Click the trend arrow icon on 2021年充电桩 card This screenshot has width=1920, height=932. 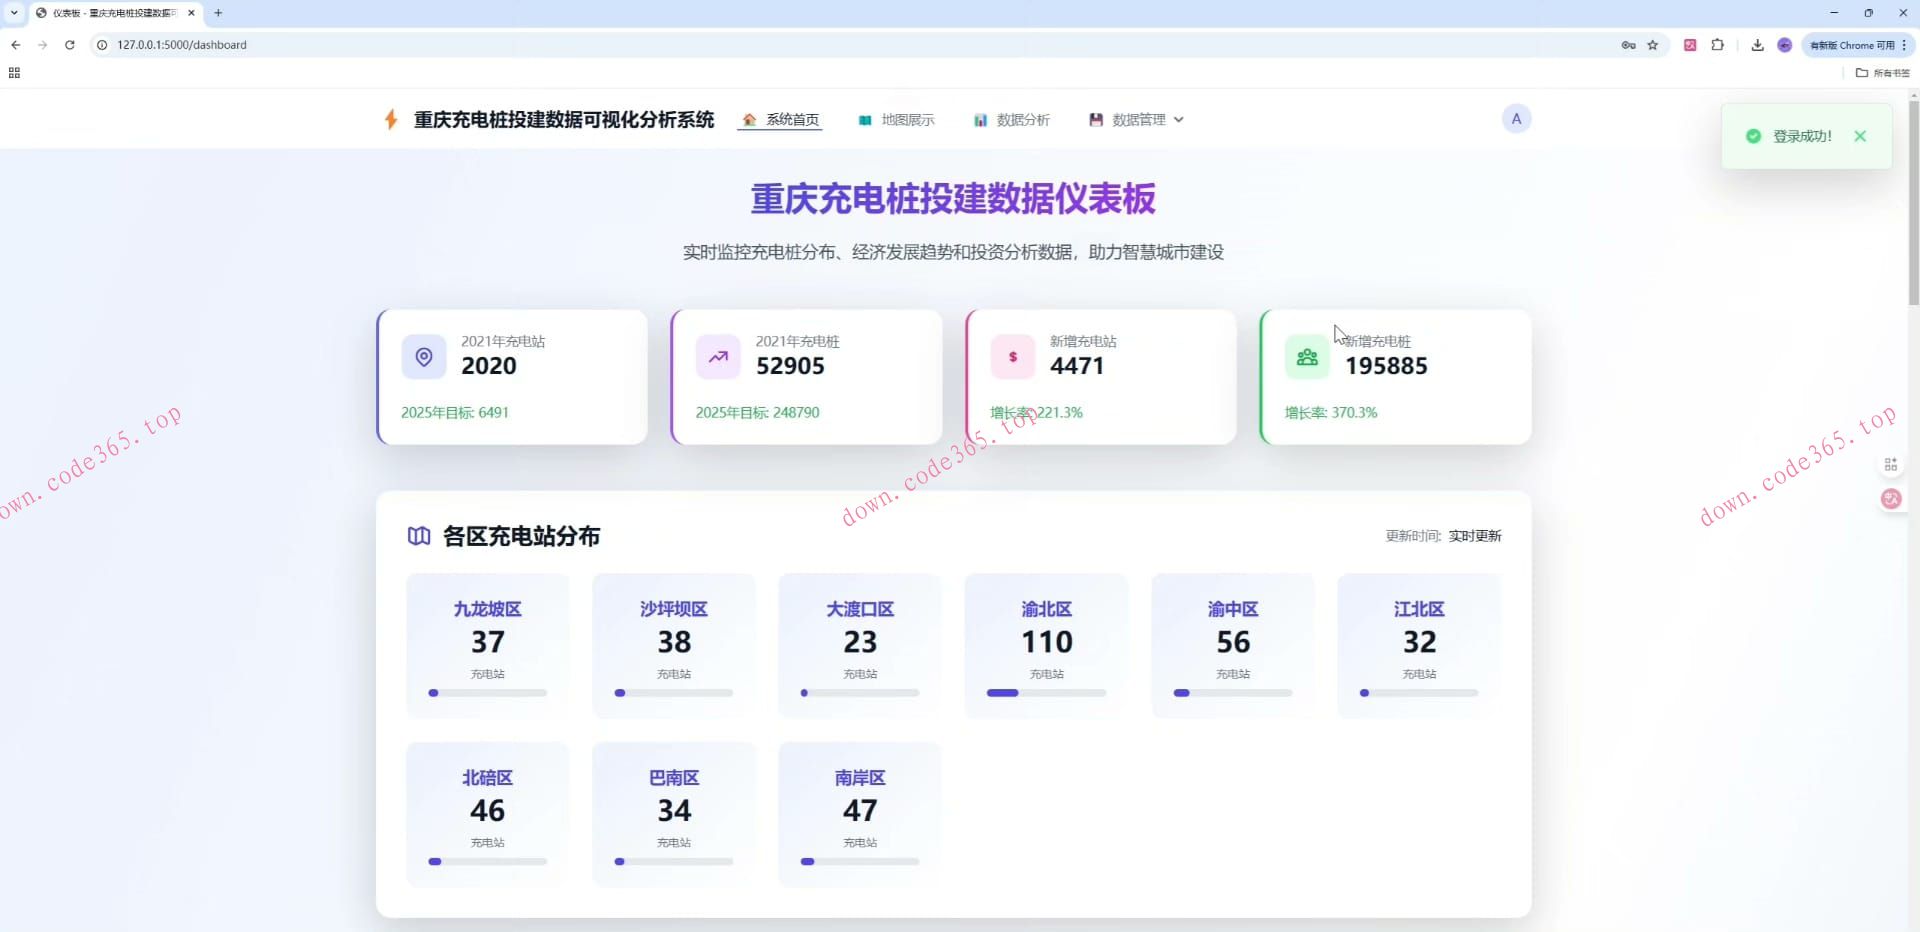pos(718,356)
